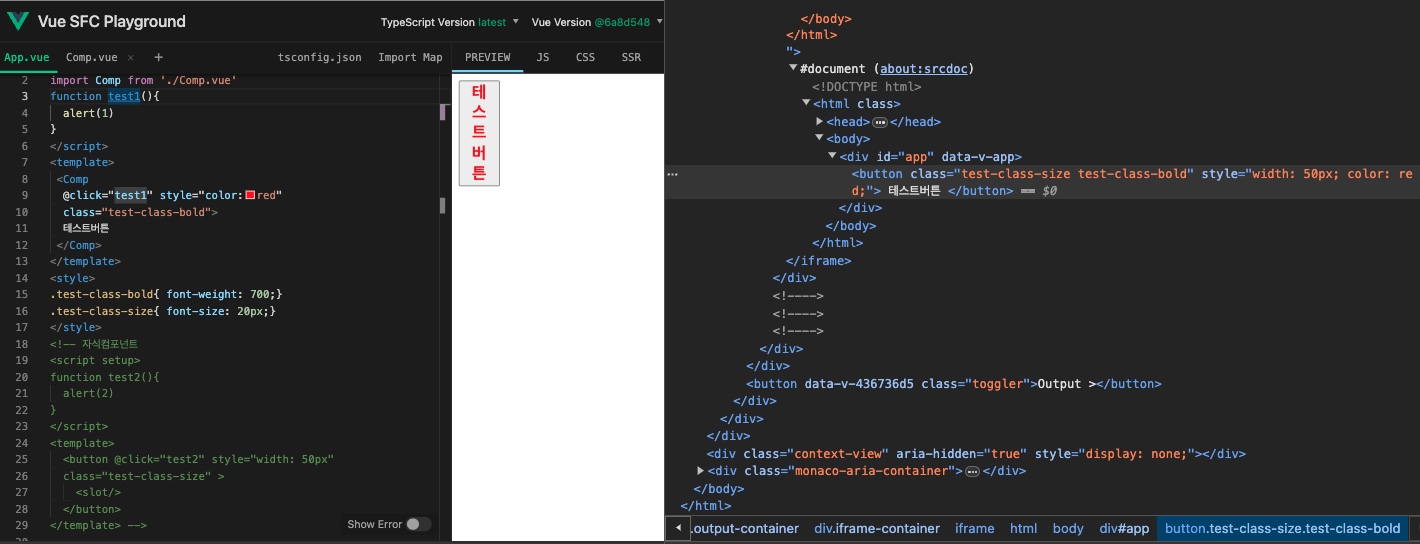Click the "latest" TypeScript version label
The height and width of the screenshot is (544, 1420).
click(x=493, y=22)
